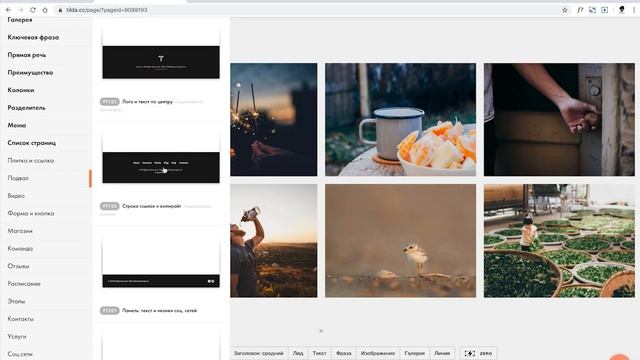Select the Прямая речь category

pyautogui.click(x=27, y=55)
